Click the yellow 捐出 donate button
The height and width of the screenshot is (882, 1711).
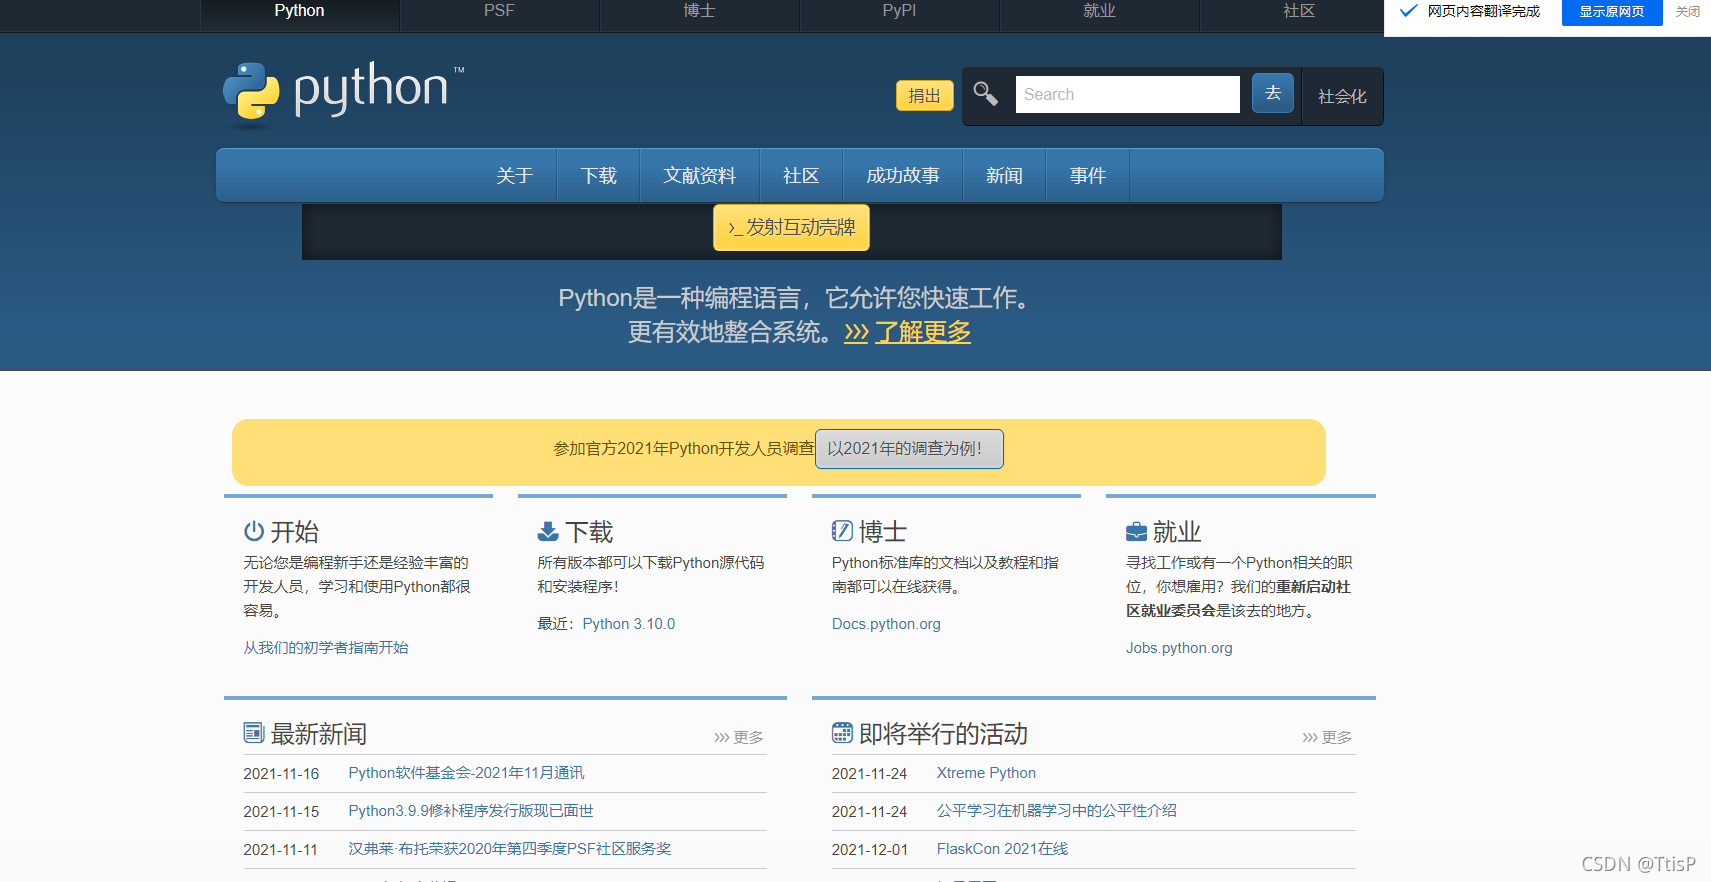click(924, 96)
